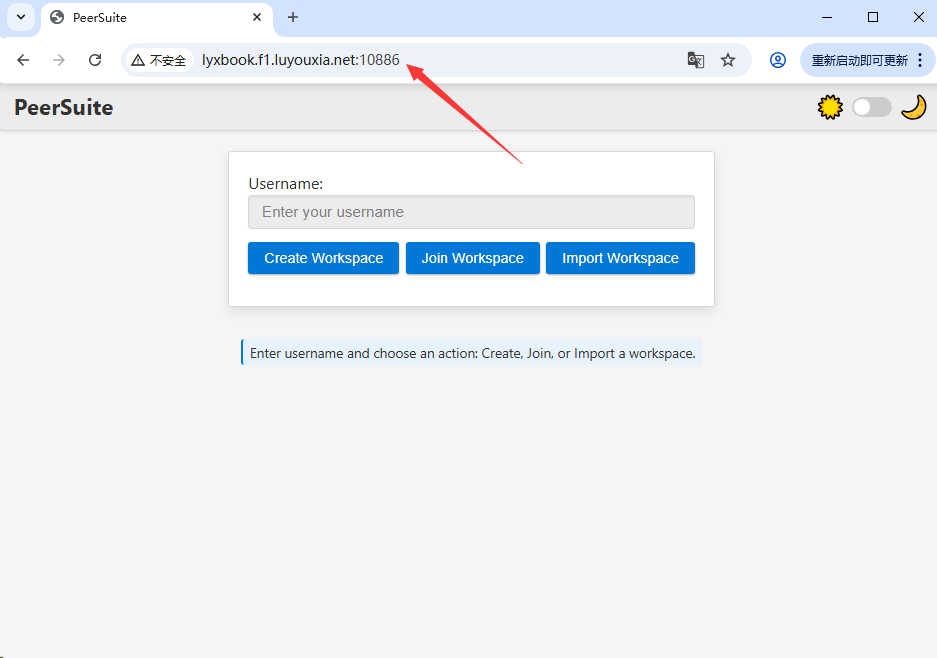The image size is (937, 658).
Task: Reload the current page
Action: coord(95,60)
